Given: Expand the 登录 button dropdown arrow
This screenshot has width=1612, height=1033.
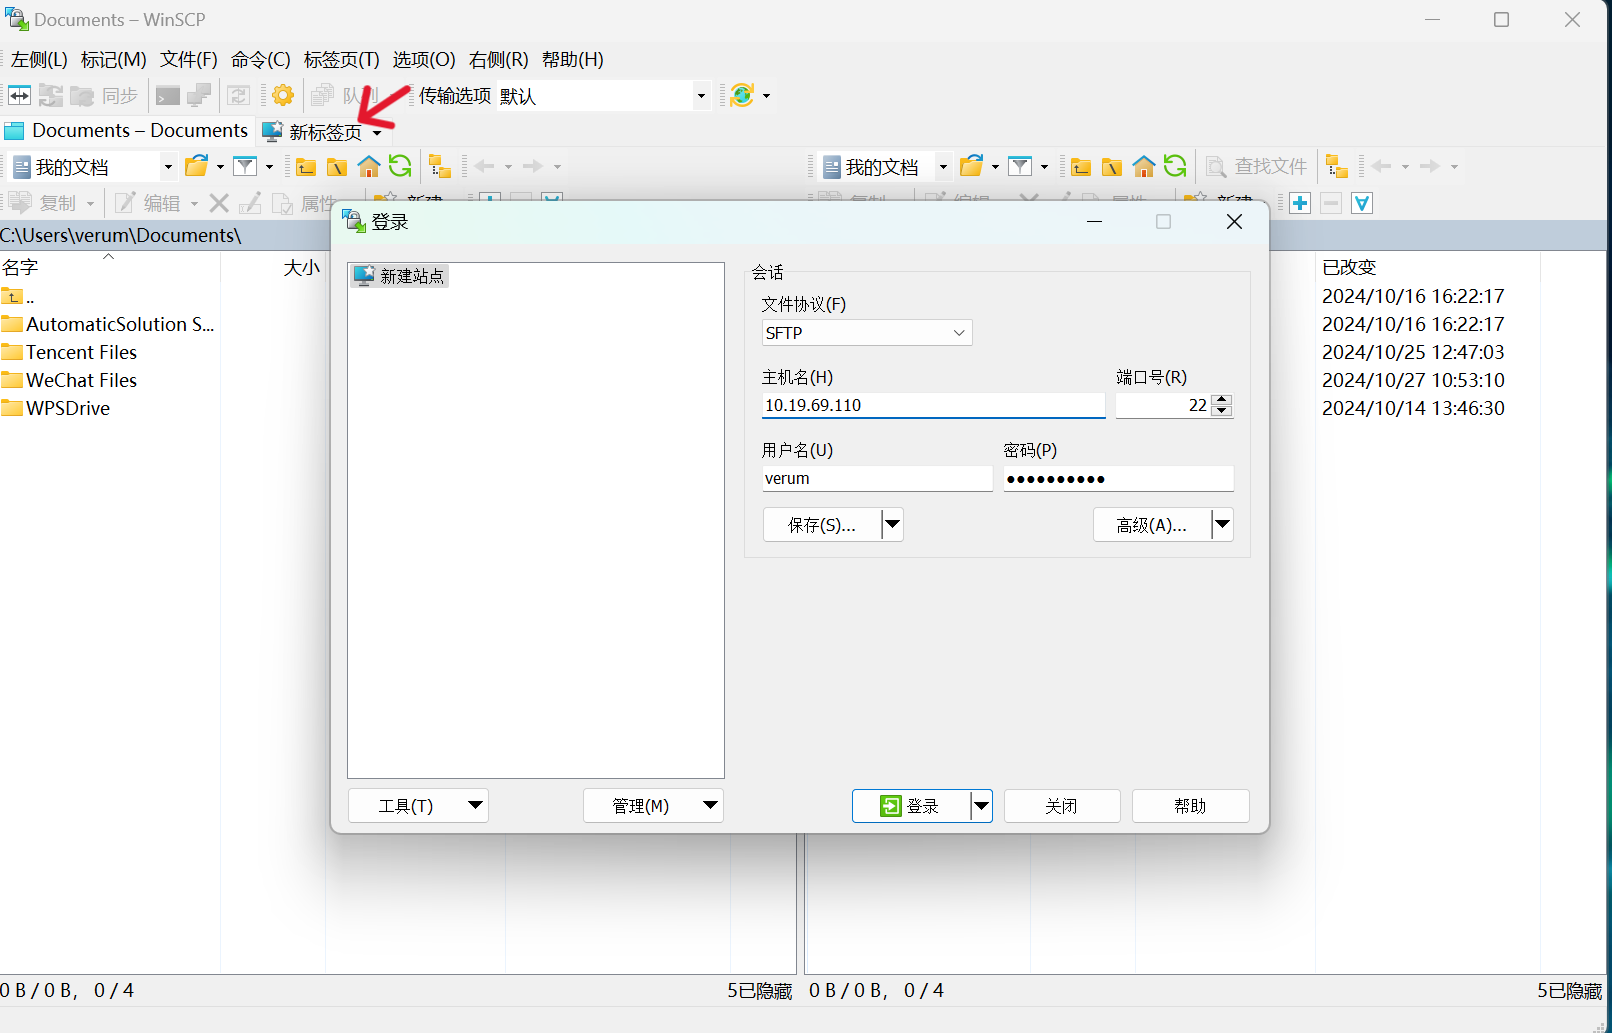Looking at the screenshot, I should click(982, 806).
